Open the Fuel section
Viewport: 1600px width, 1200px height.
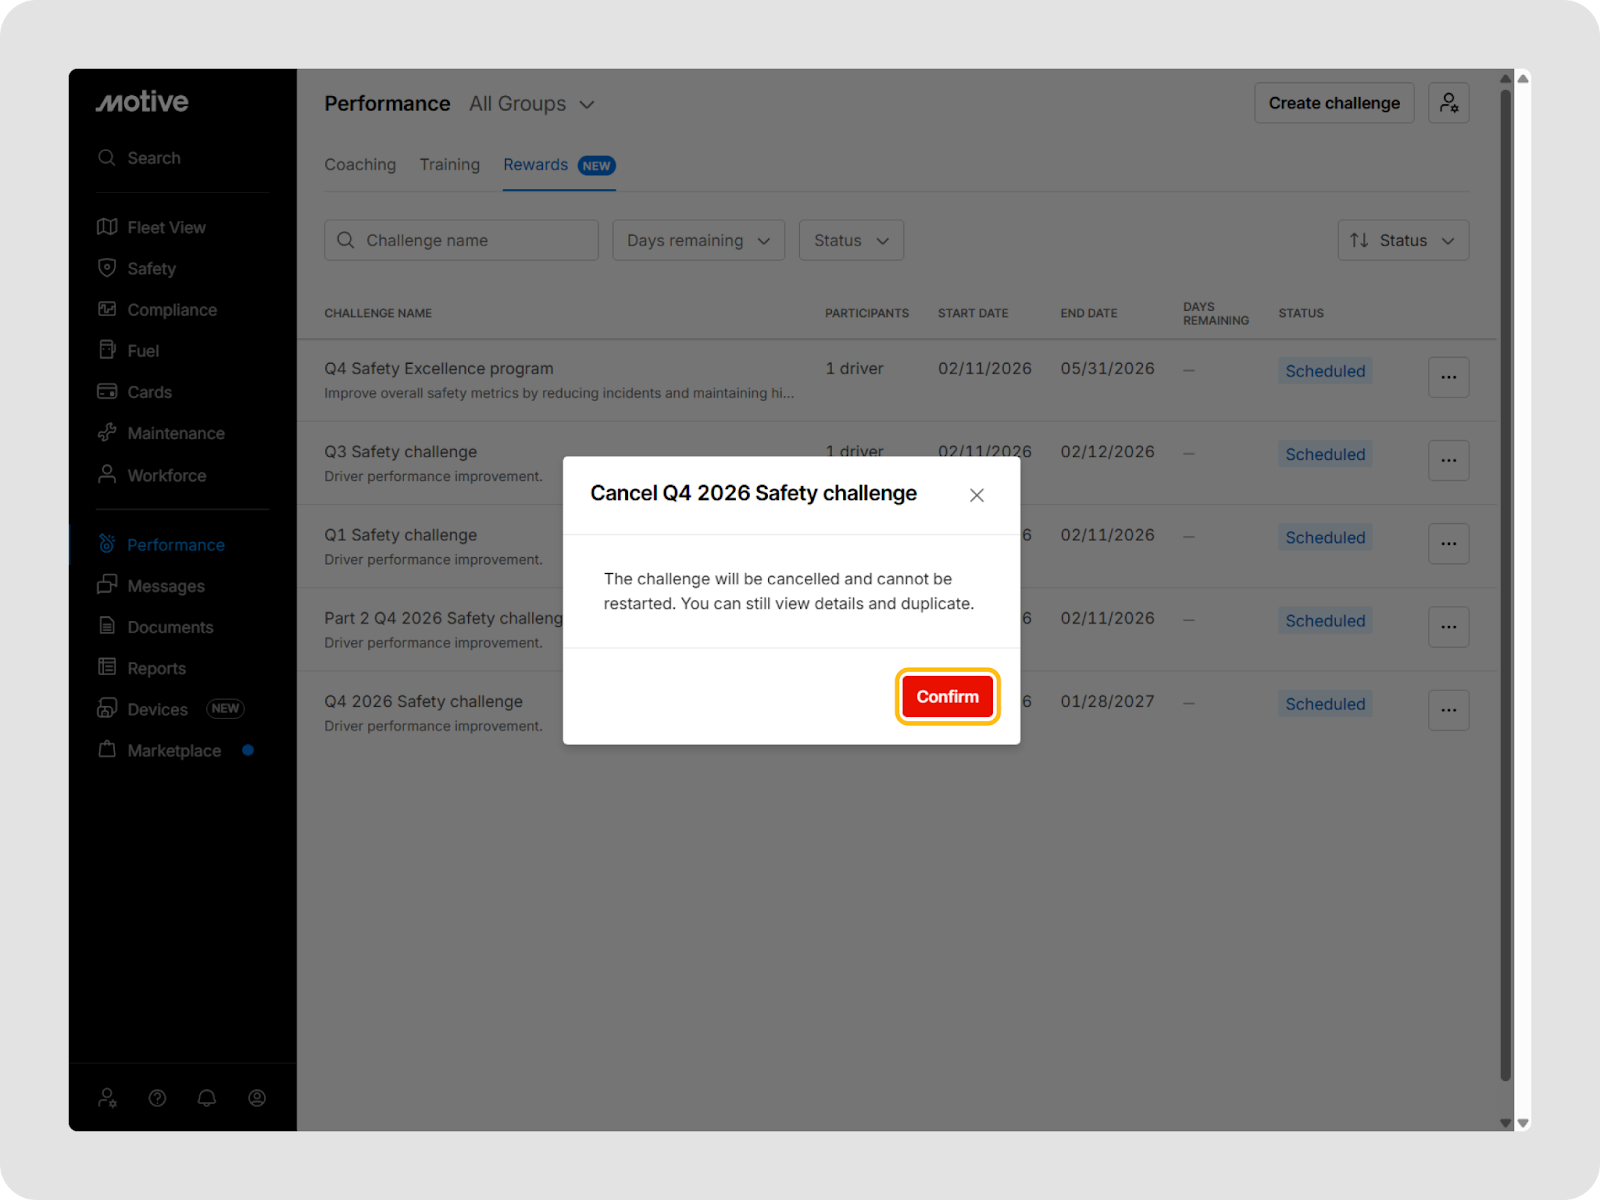[143, 351]
